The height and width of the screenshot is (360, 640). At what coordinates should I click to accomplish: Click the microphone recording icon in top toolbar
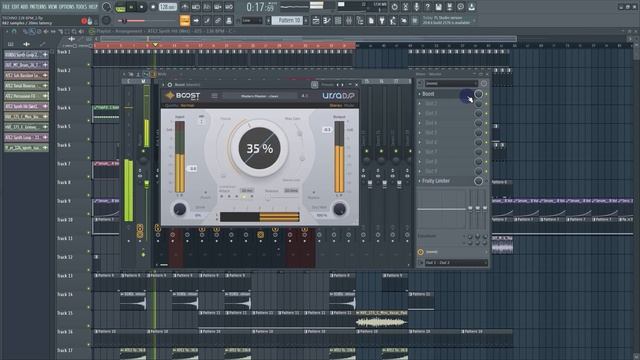[416, 7]
